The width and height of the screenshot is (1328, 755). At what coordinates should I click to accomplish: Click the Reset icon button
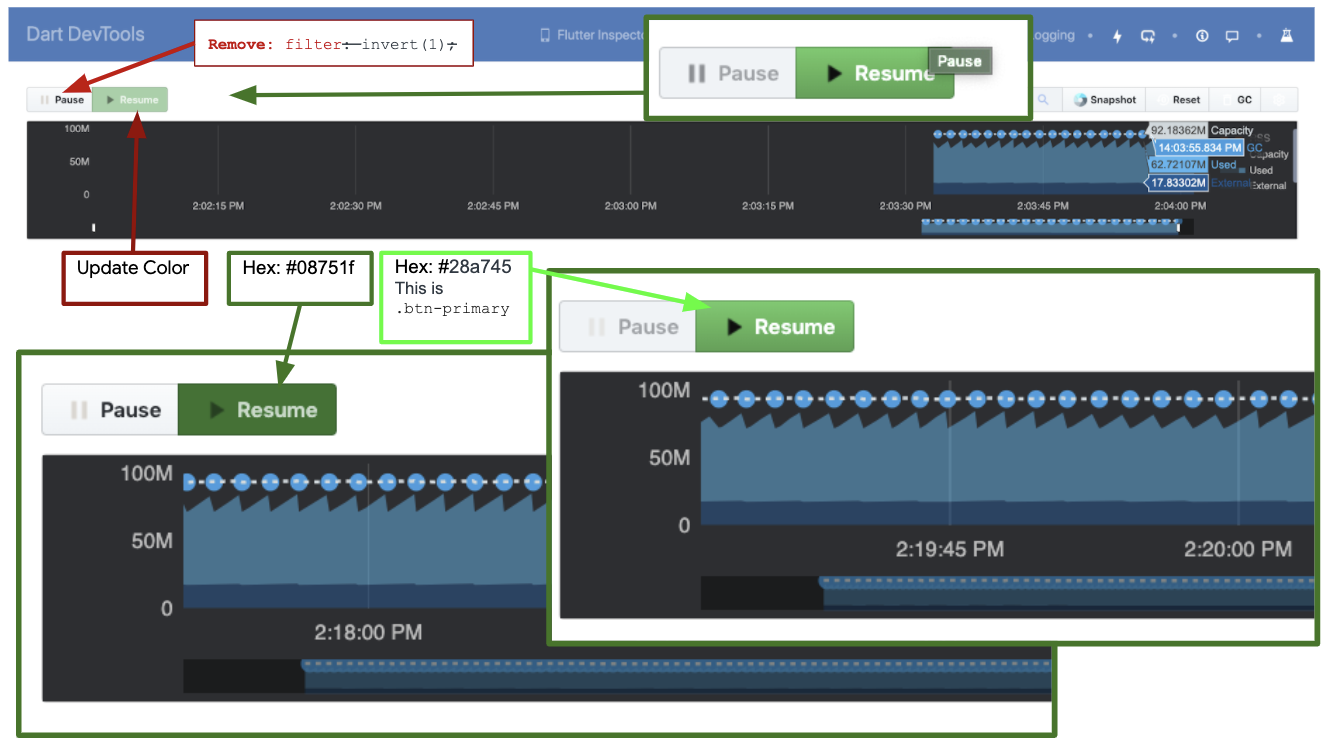[x=1163, y=99]
